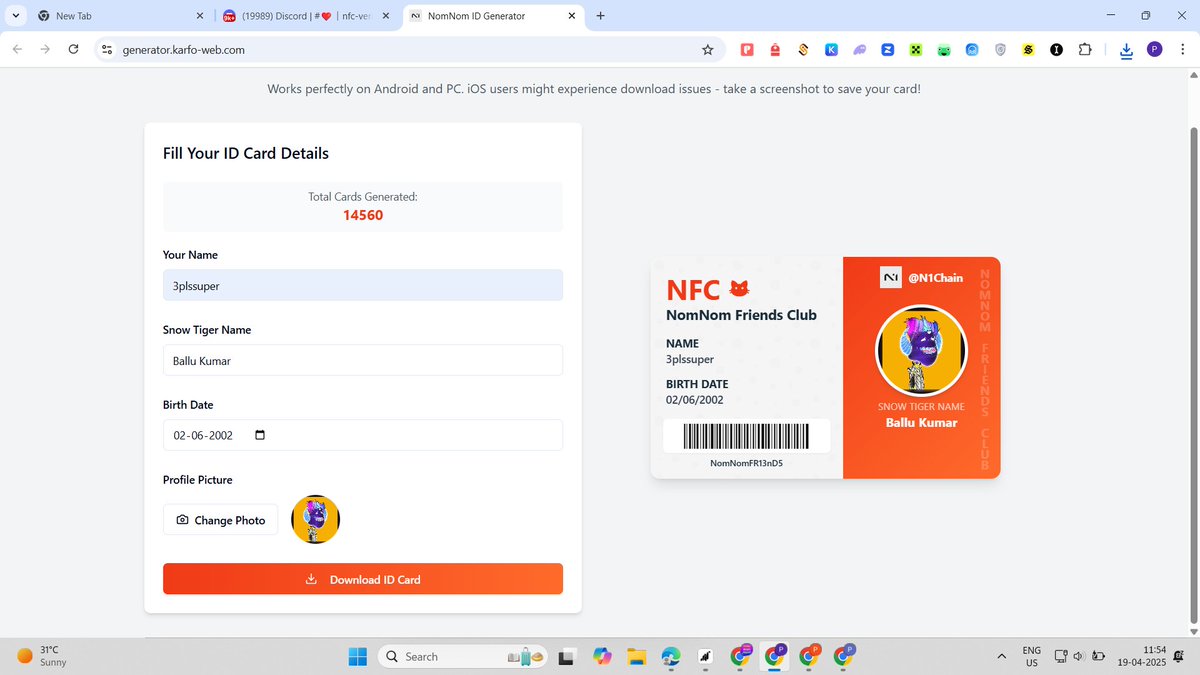
Task: Open Task View on the taskbar
Action: (x=567, y=656)
